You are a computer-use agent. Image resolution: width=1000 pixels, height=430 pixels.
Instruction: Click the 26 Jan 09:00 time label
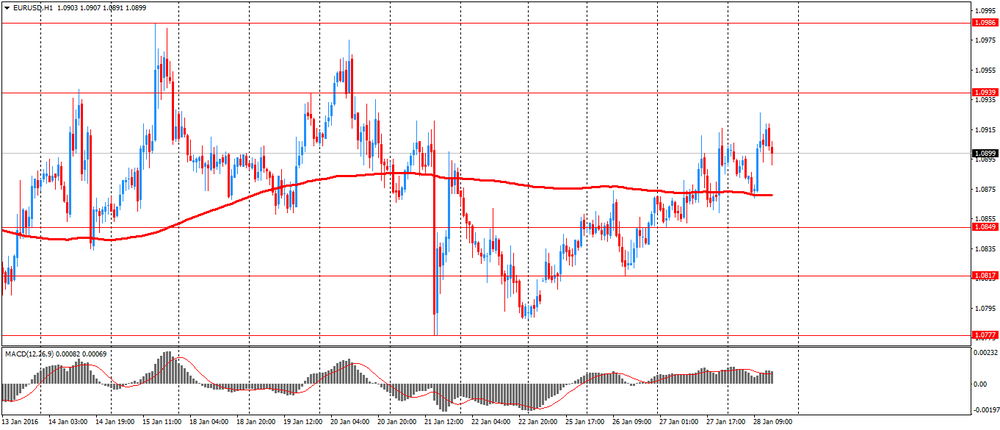click(631, 422)
